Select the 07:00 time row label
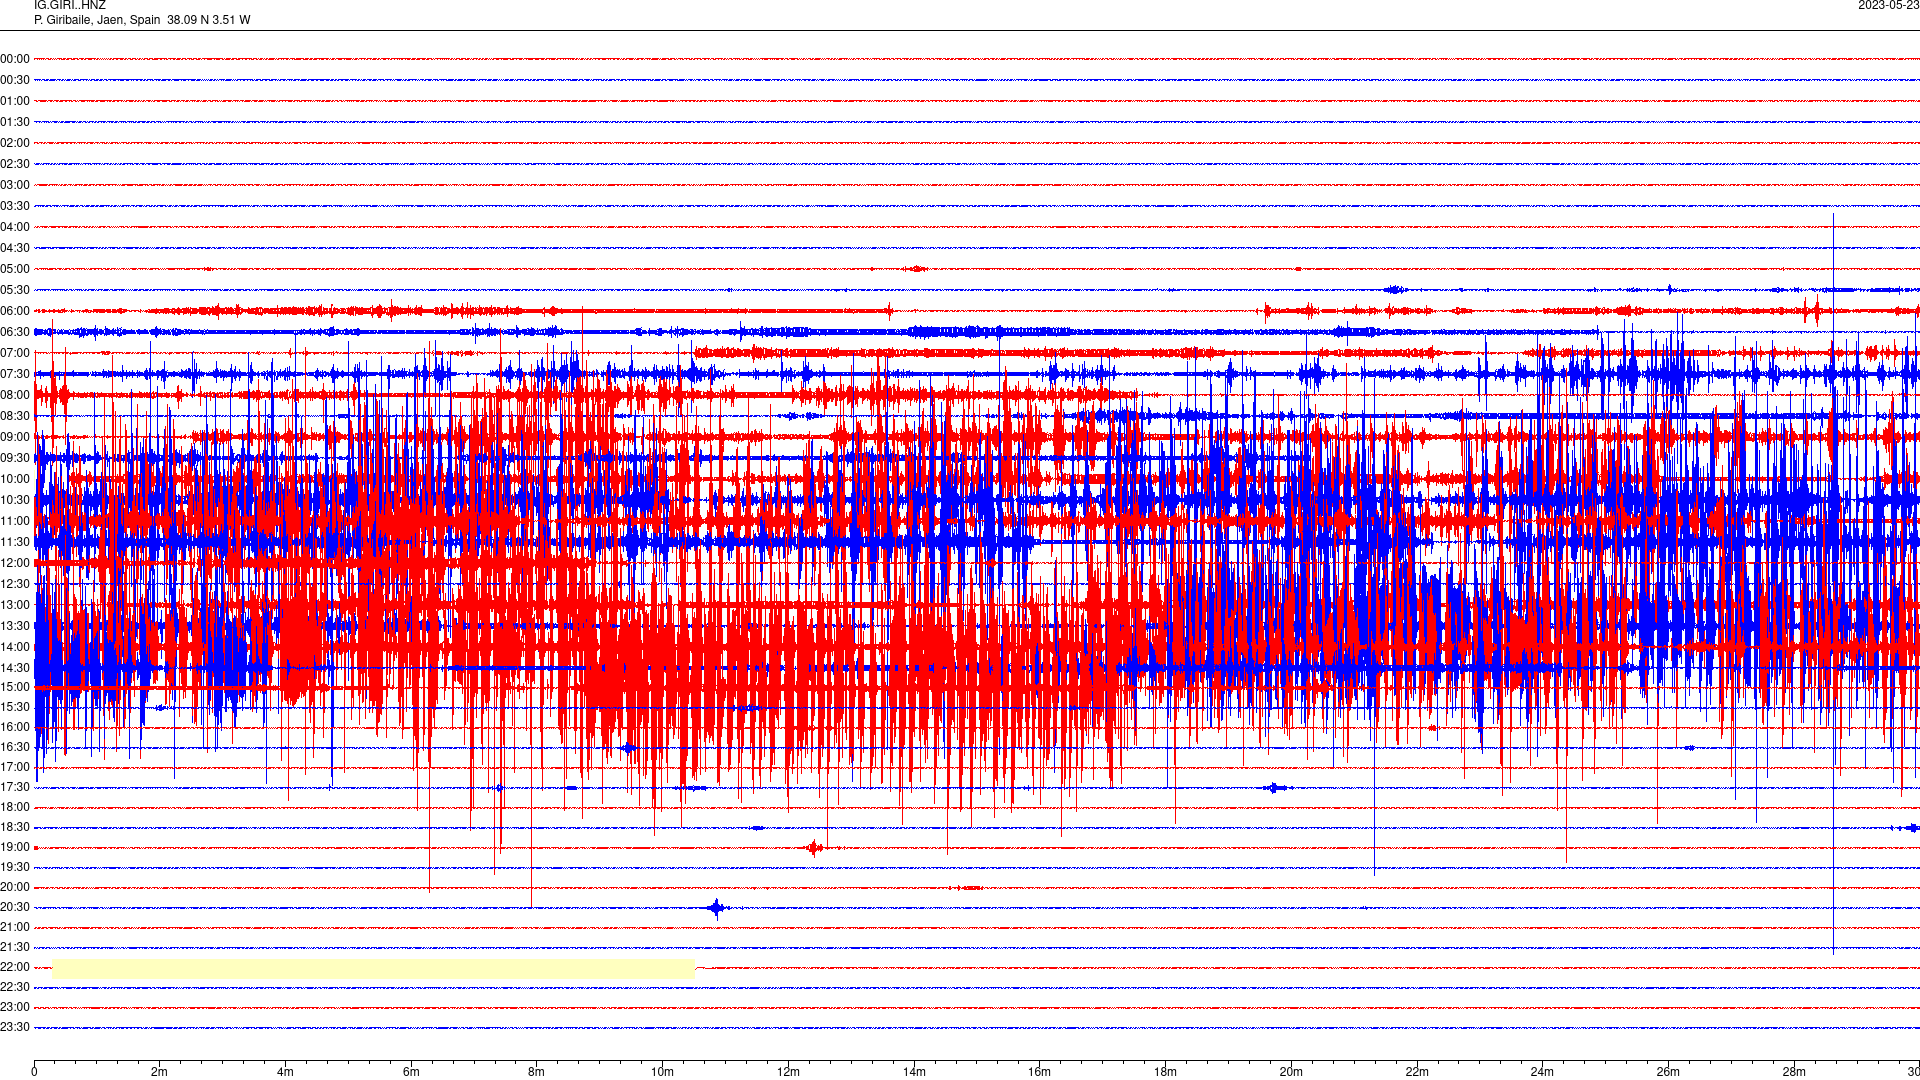 click(15, 353)
